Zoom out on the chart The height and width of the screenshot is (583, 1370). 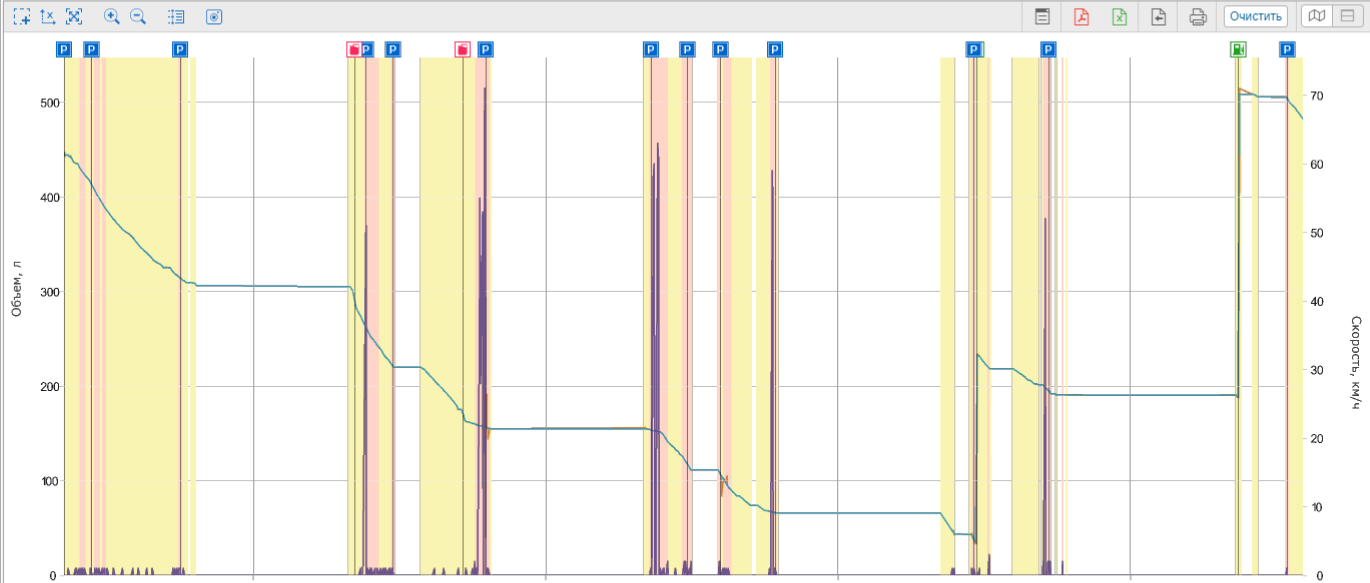coord(138,17)
